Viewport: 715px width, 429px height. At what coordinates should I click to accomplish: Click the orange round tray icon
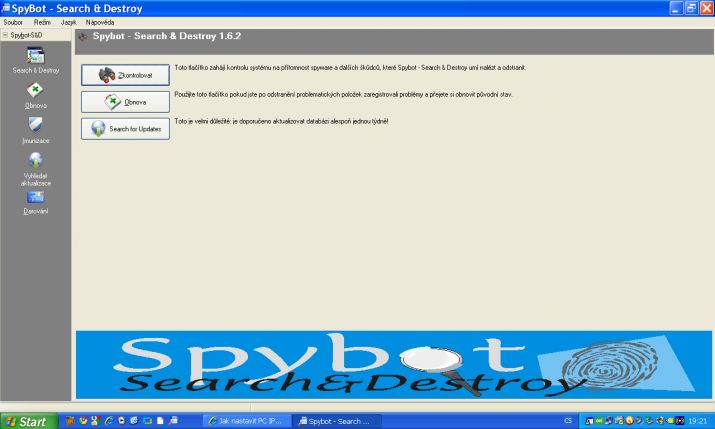coord(630,420)
